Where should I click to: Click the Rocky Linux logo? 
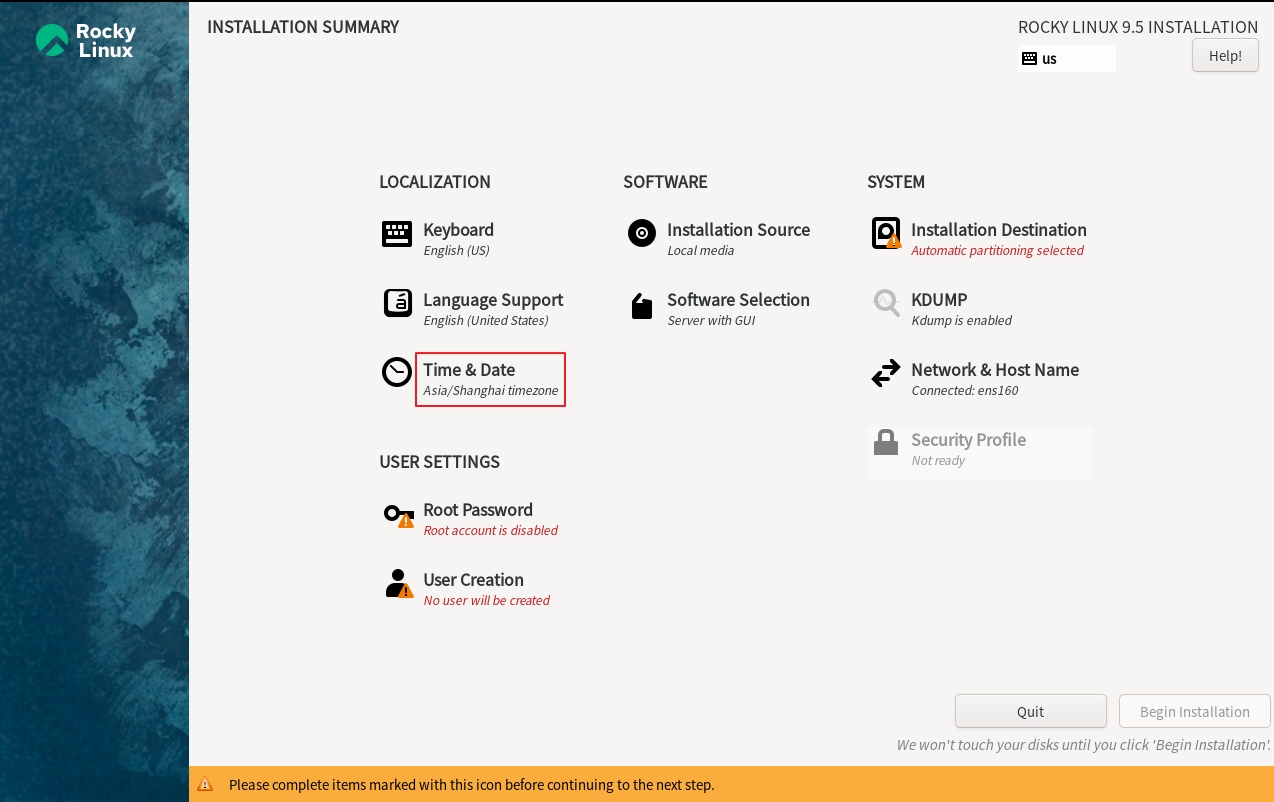pyautogui.click(x=85, y=40)
